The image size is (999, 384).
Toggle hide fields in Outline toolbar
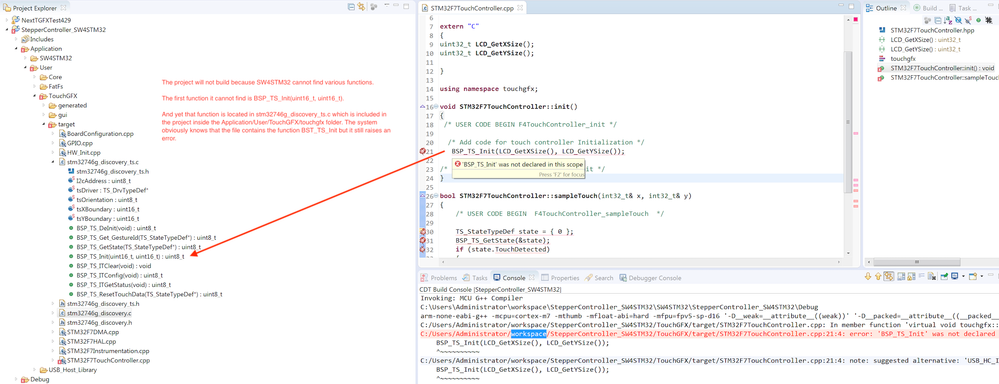(959, 20)
